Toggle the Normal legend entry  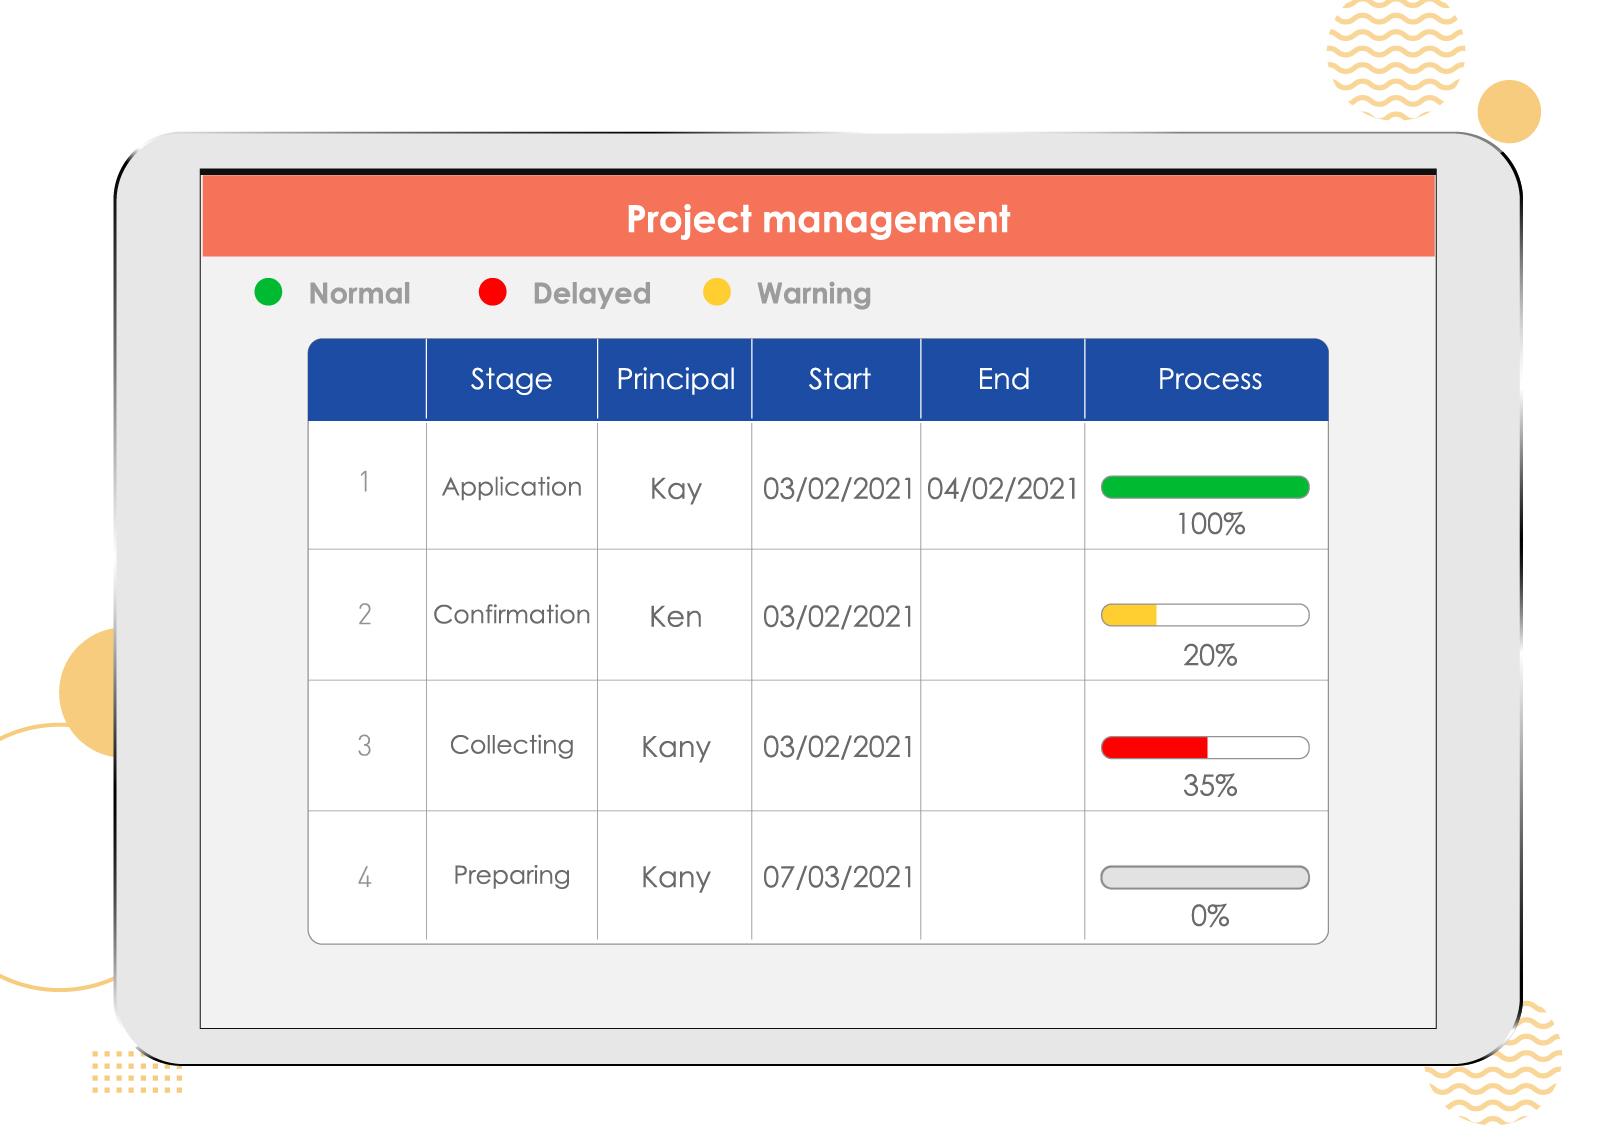[x=358, y=293]
